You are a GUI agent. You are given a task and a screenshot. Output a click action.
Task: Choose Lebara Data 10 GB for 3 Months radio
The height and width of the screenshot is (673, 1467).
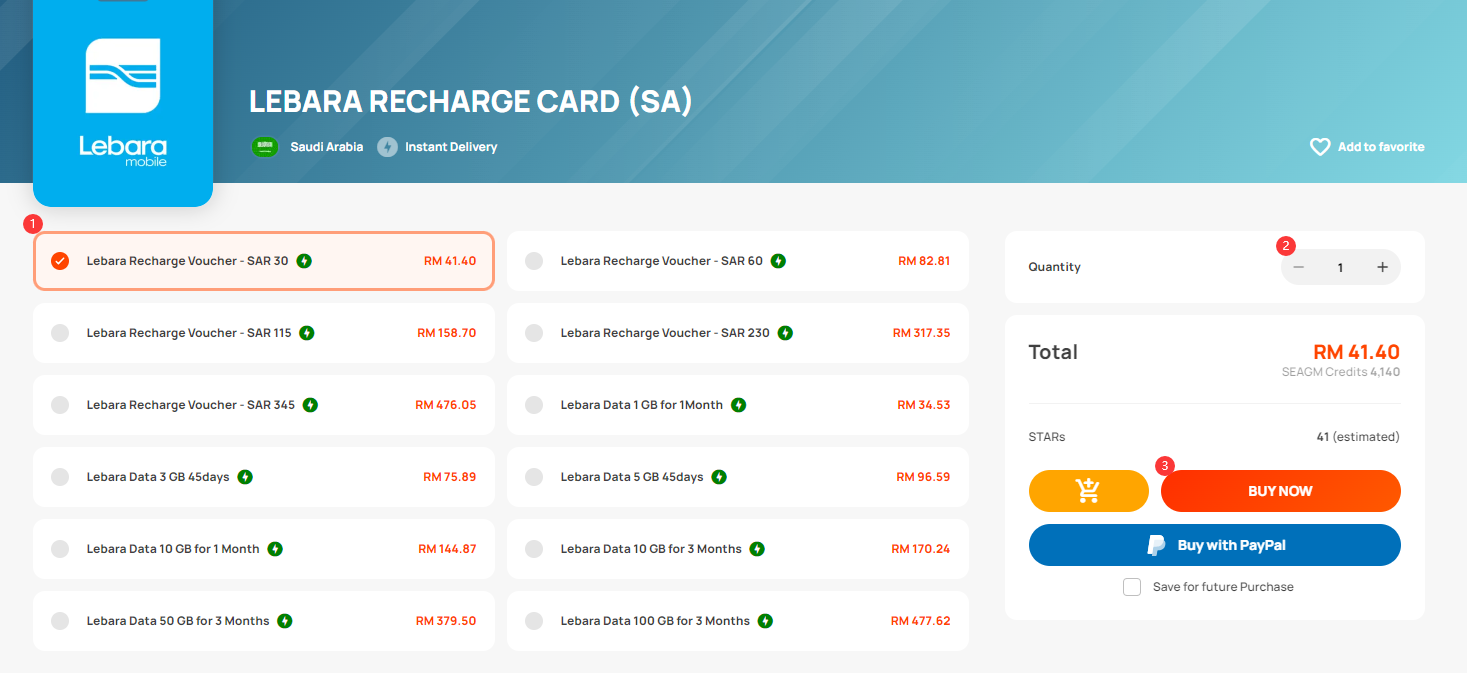click(x=534, y=549)
